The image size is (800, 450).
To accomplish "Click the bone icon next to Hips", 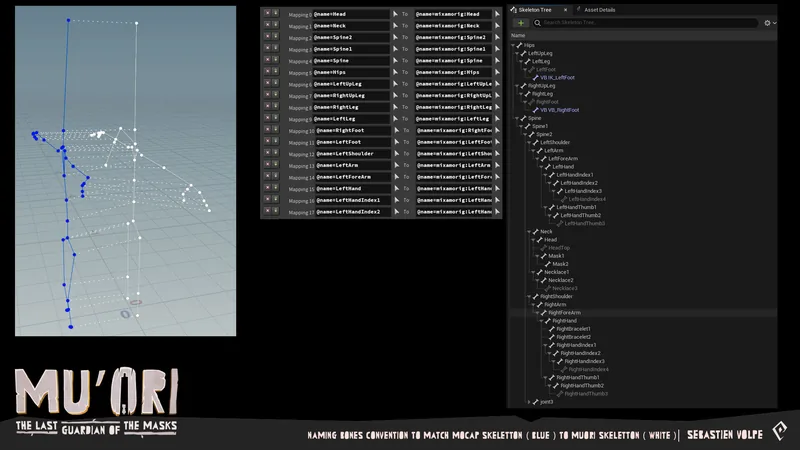I will pyautogui.click(x=520, y=45).
